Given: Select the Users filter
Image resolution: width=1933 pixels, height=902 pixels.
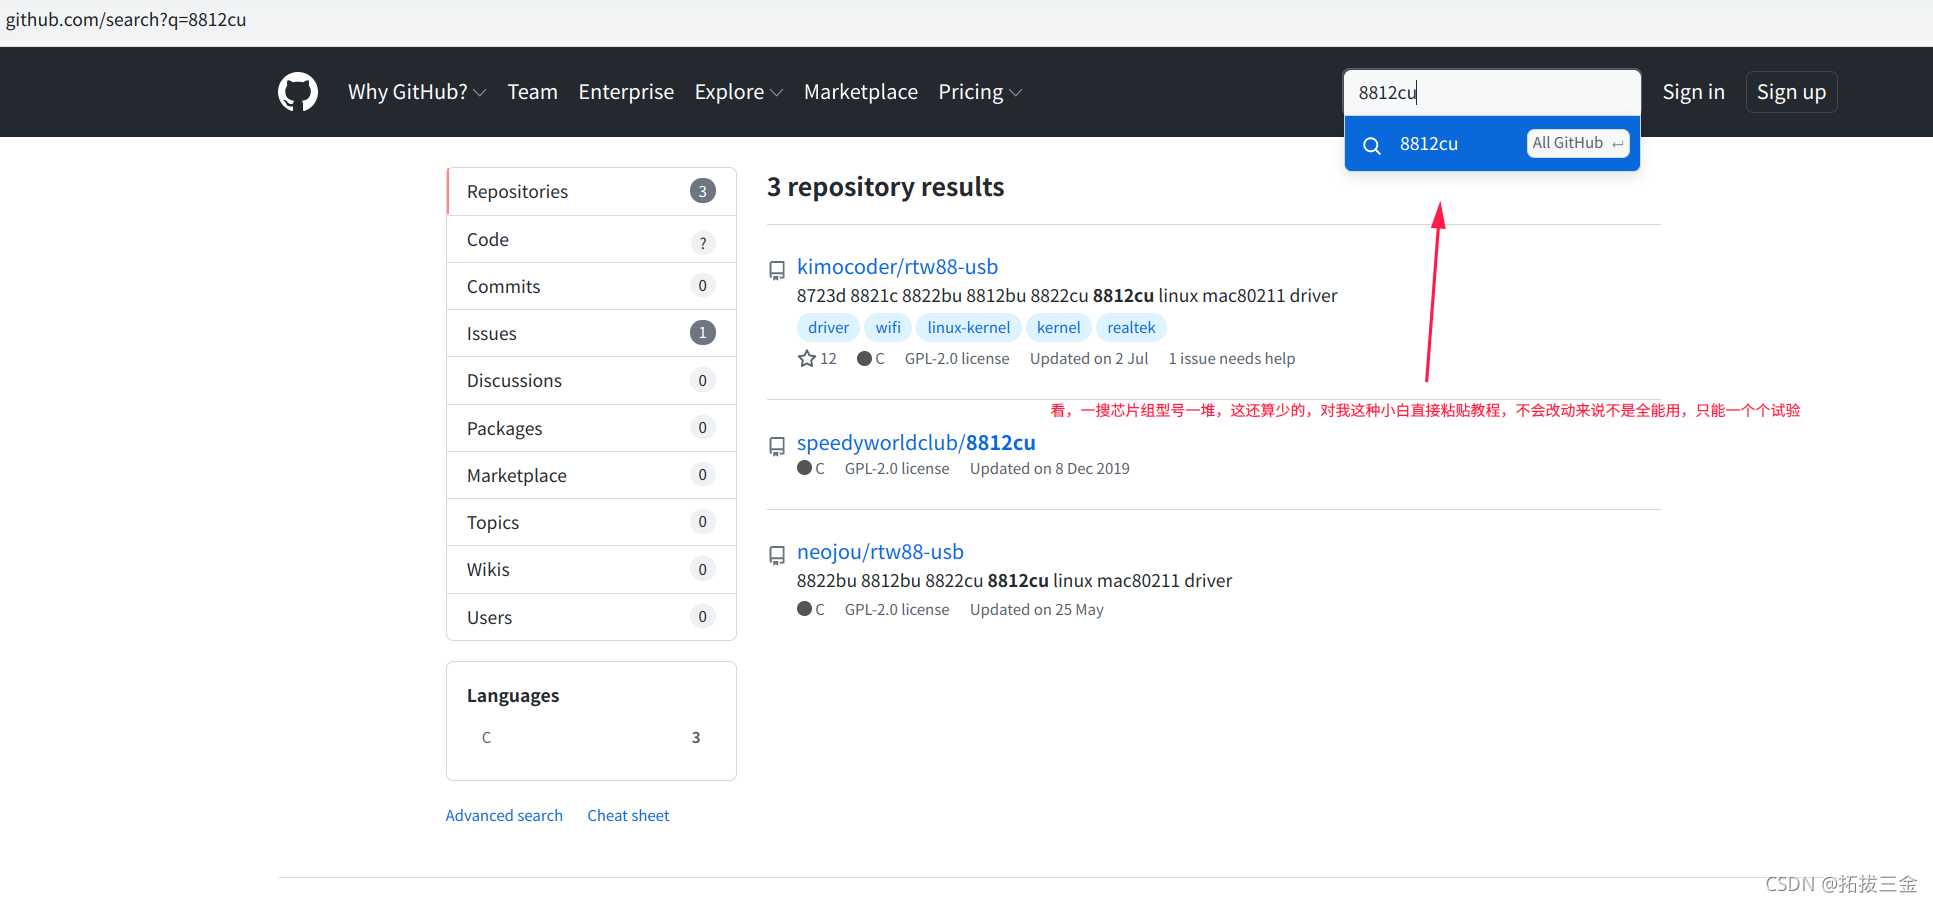Looking at the screenshot, I should coord(591,617).
